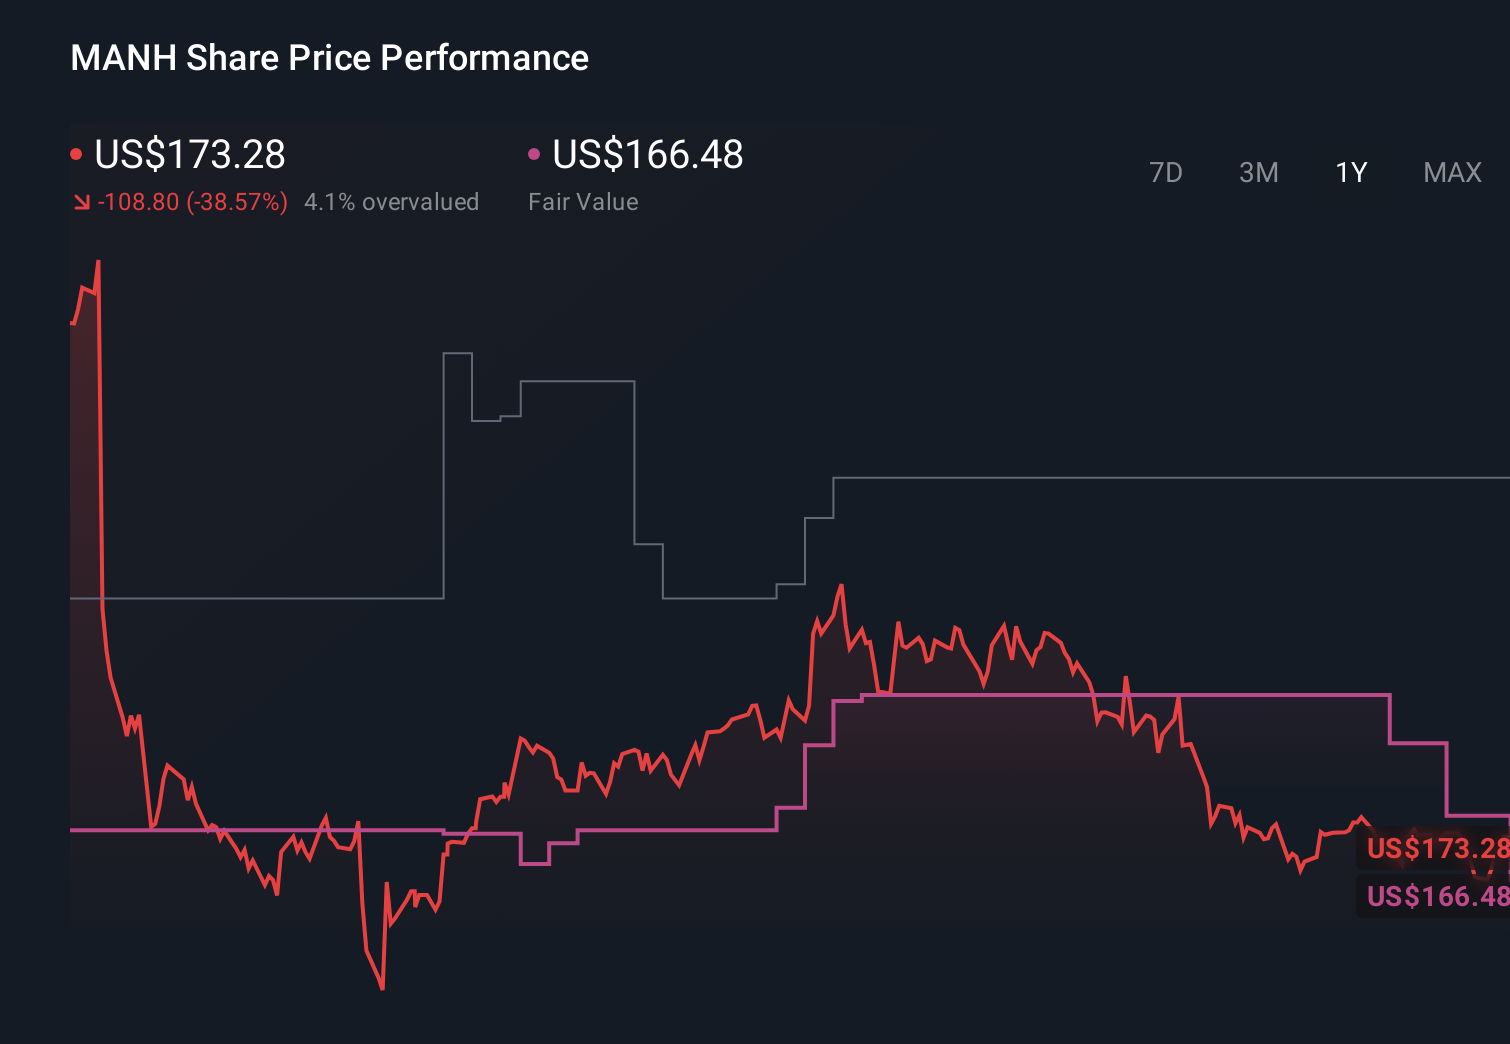Click the MANH Share Price Performance title
This screenshot has height=1044, width=1510.
[x=329, y=58]
